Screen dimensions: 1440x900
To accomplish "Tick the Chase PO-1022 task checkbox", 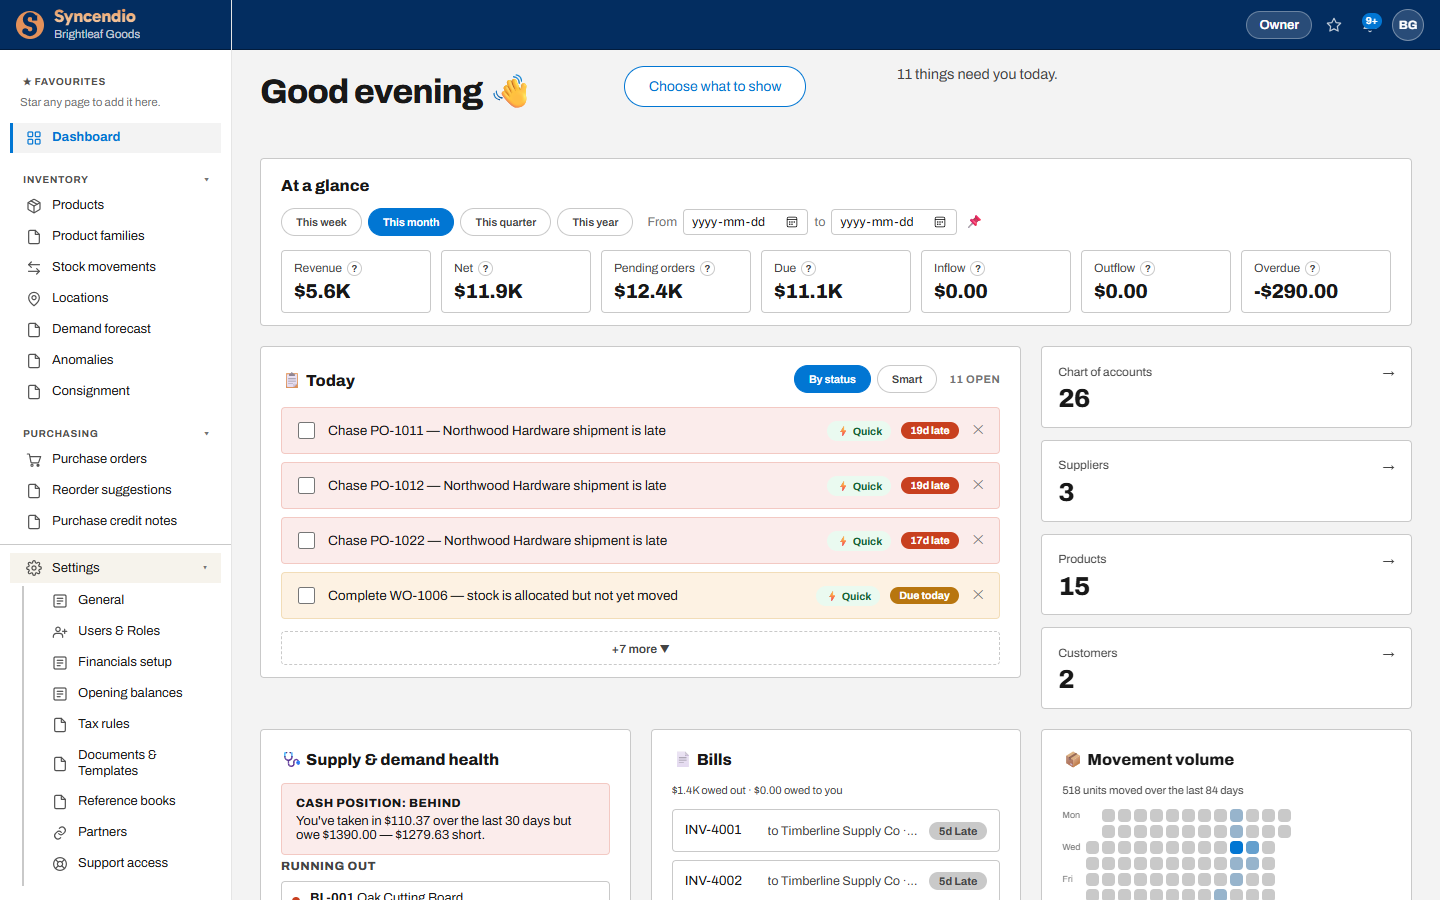I will [x=307, y=541].
